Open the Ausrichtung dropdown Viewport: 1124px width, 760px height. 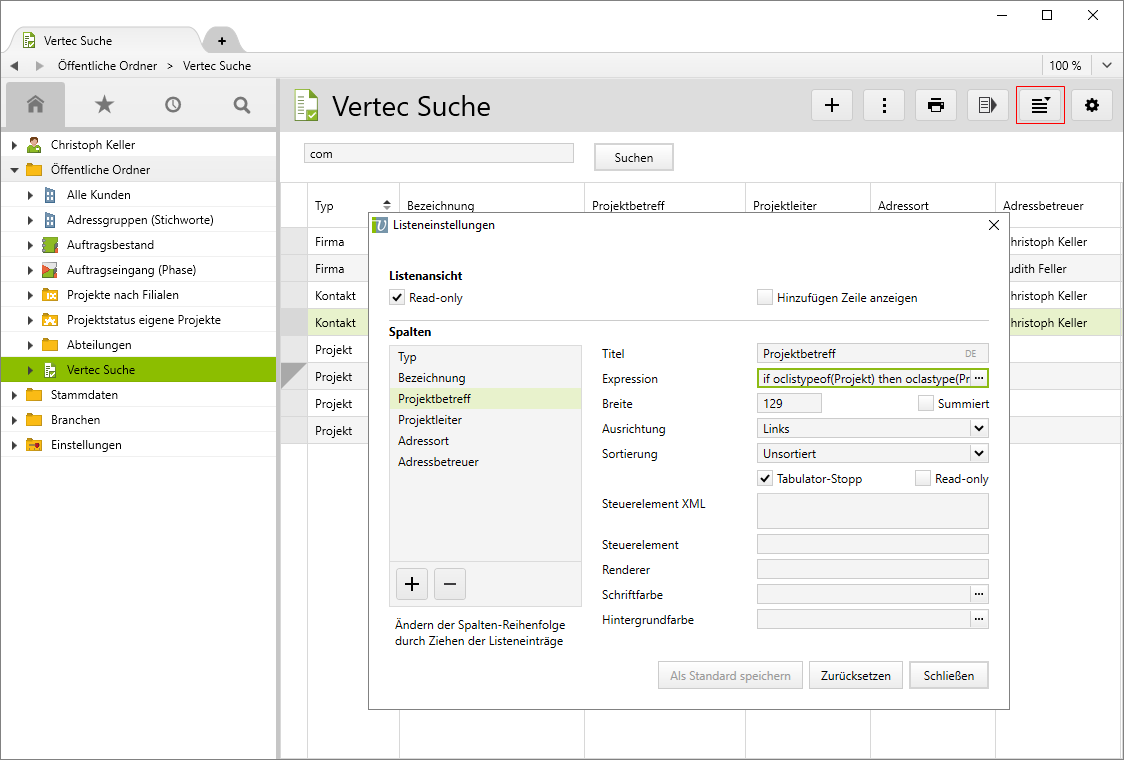[978, 428]
